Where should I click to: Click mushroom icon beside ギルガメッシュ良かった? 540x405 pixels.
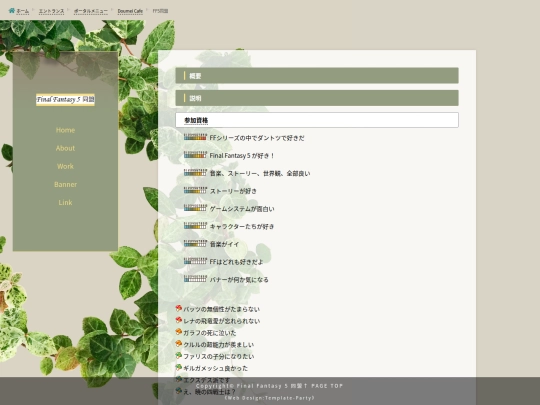[178, 367]
